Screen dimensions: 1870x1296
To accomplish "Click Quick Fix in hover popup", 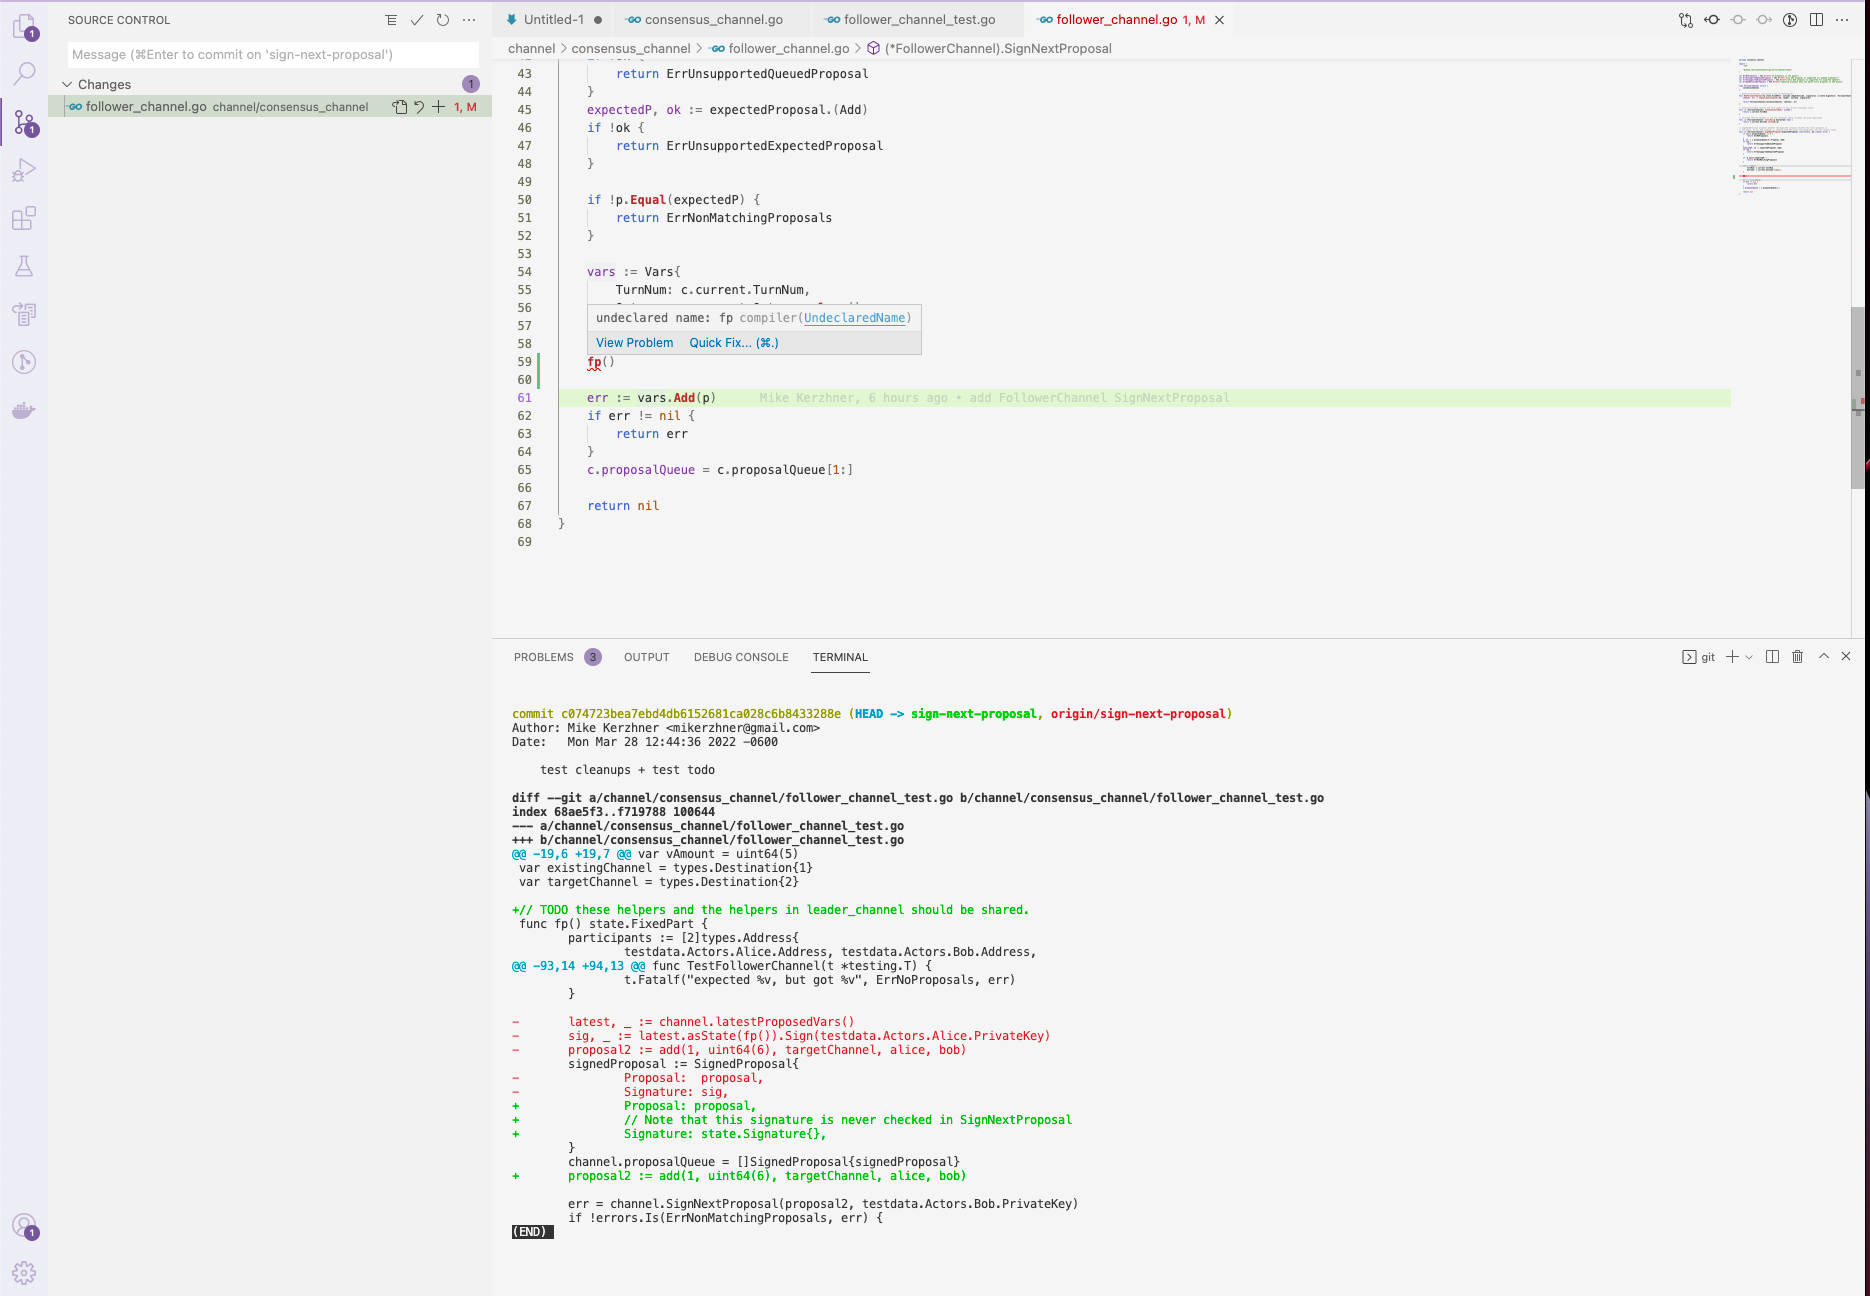I will [x=733, y=343].
